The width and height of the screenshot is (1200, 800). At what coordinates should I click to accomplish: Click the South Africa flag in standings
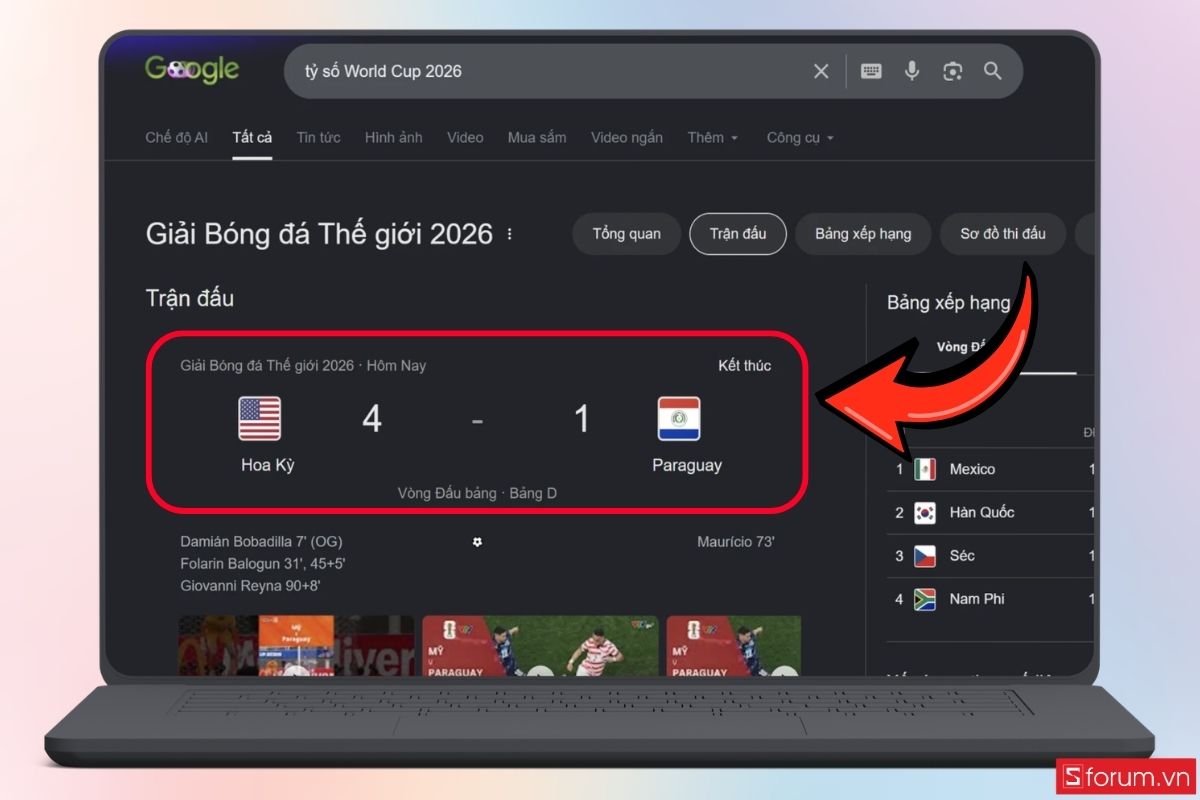pyautogui.click(x=925, y=599)
